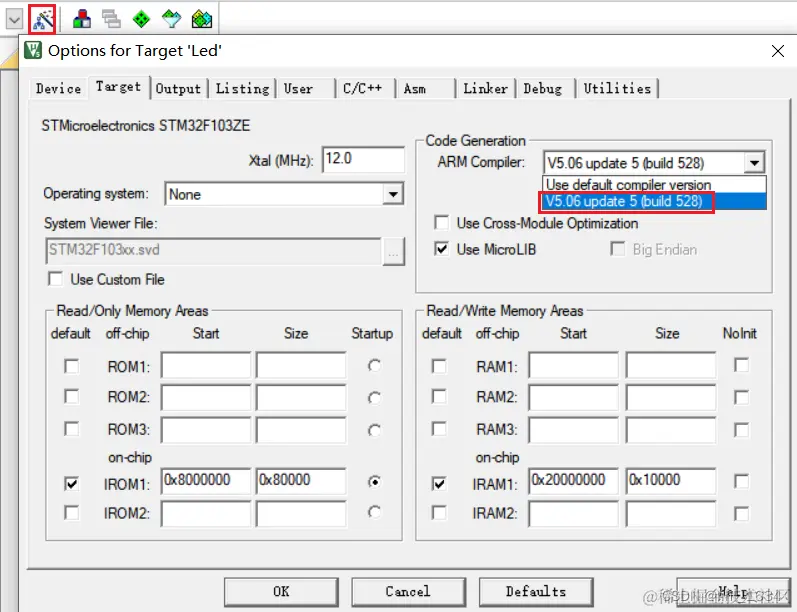Uncheck Use MicroLIB
This screenshot has height=612, width=797.
point(441,249)
